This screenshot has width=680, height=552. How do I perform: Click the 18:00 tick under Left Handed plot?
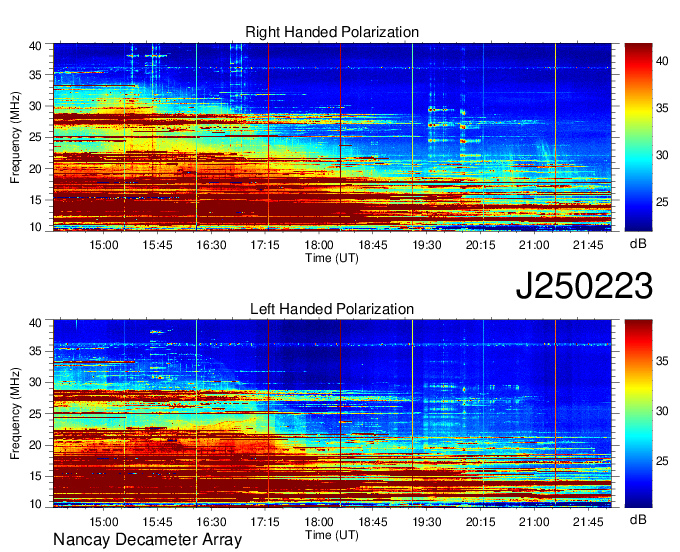tap(319, 522)
